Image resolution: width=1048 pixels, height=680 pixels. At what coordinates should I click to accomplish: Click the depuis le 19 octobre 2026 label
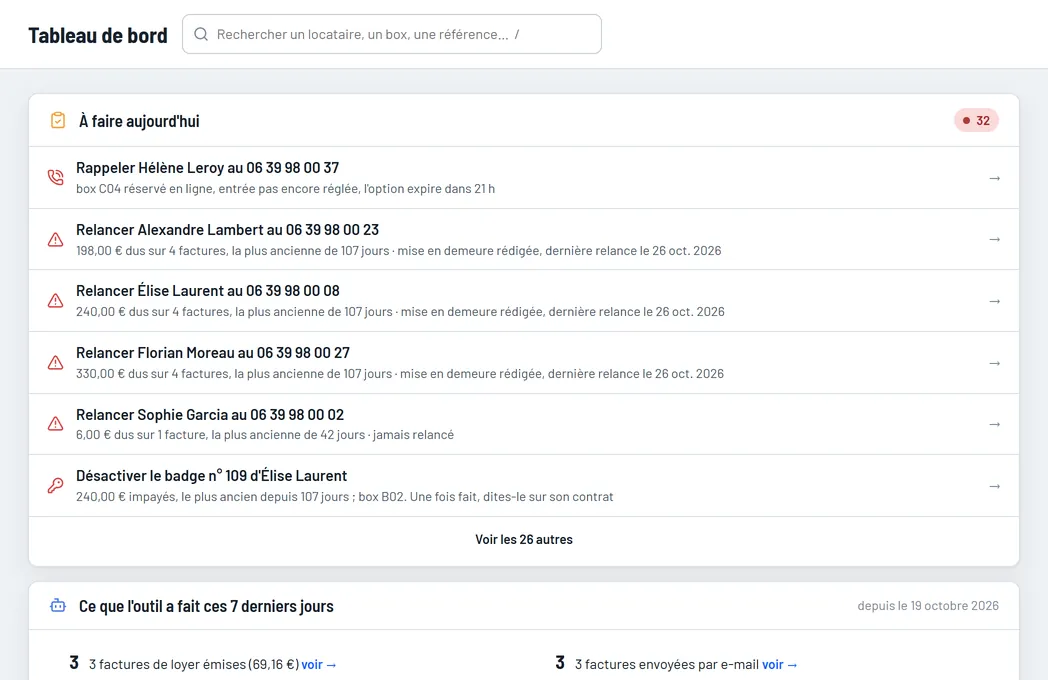[928, 606]
